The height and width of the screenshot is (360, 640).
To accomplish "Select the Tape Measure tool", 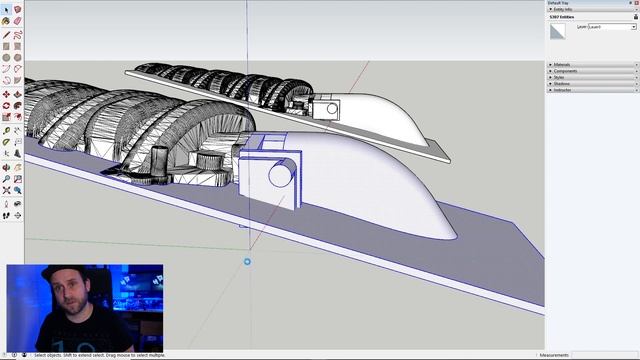I will point(6,131).
